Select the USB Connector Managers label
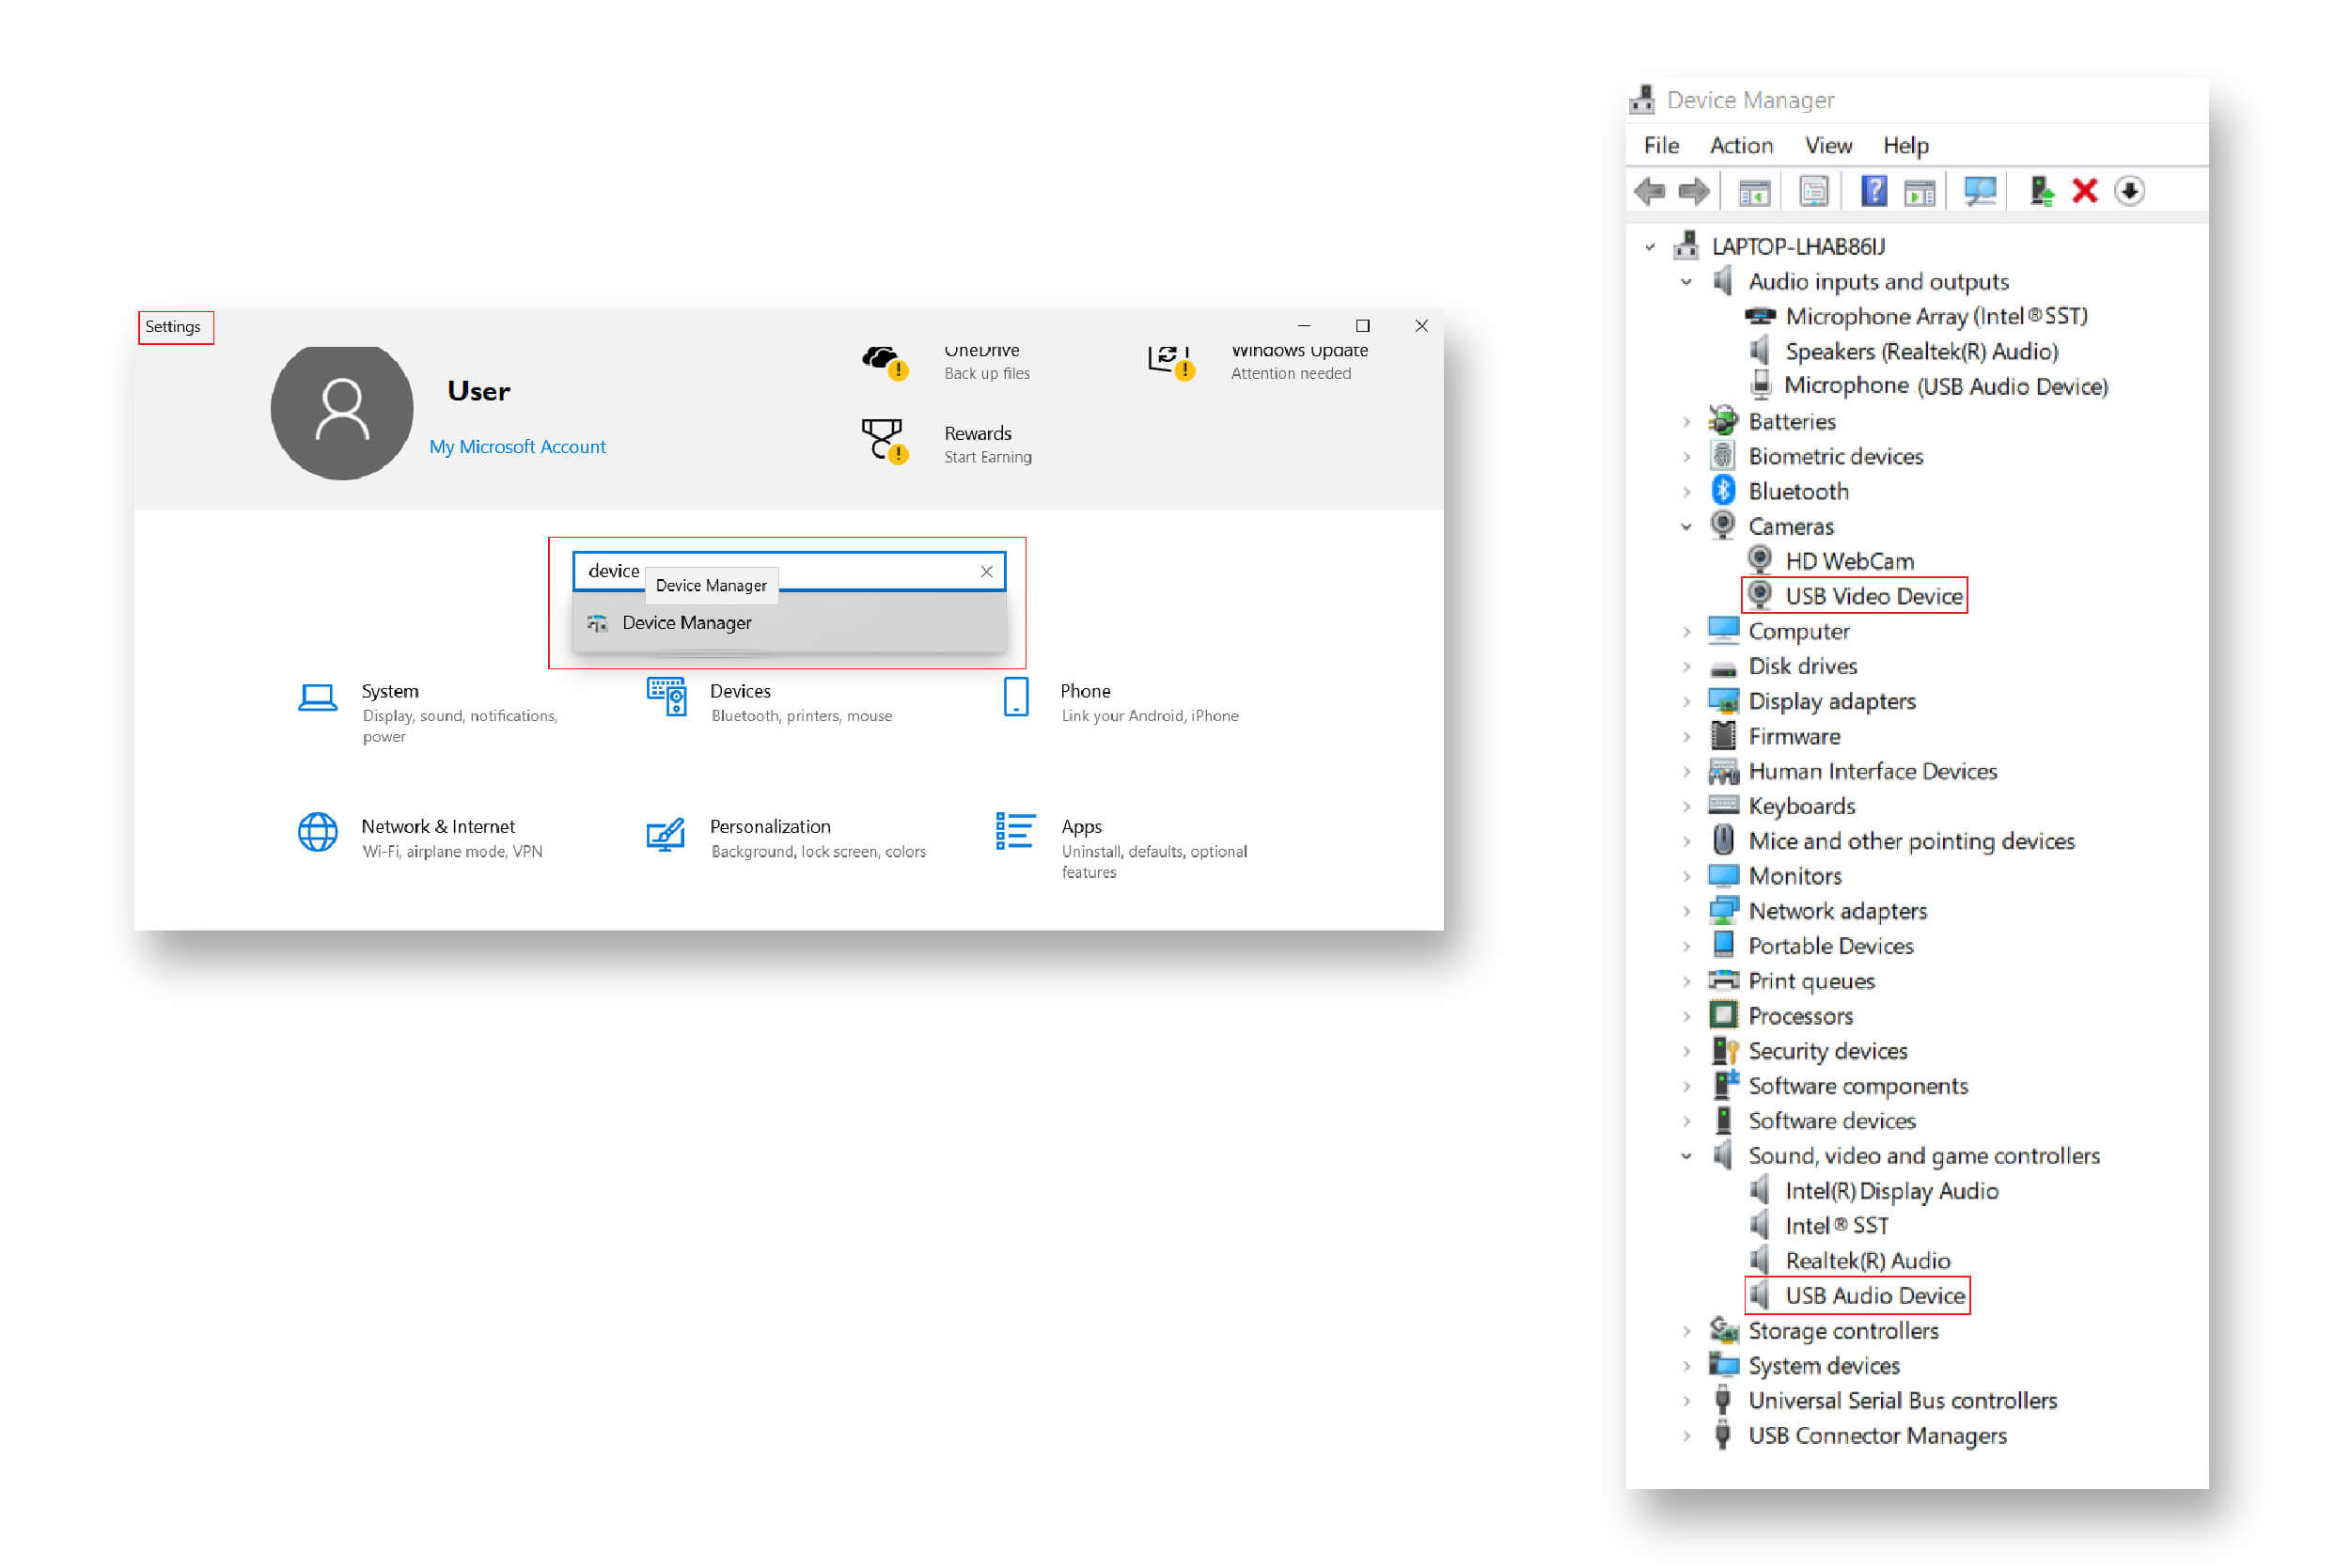 1877,1436
